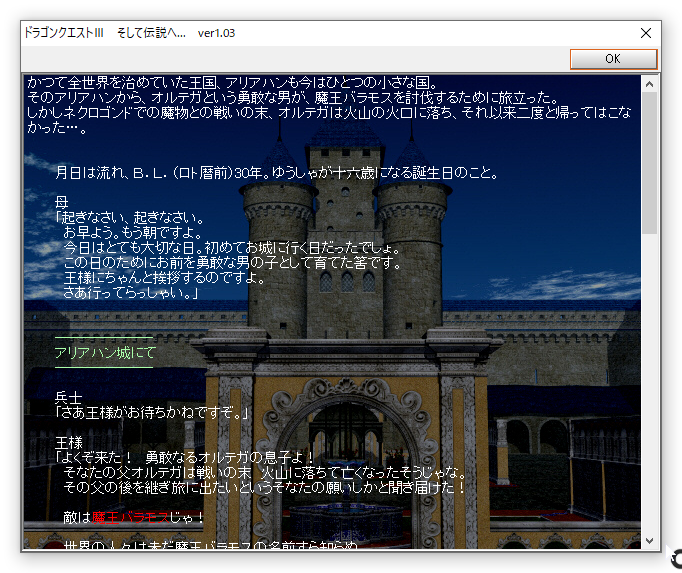
Task: Close the Dragon Quest III window
Action: click(645, 33)
